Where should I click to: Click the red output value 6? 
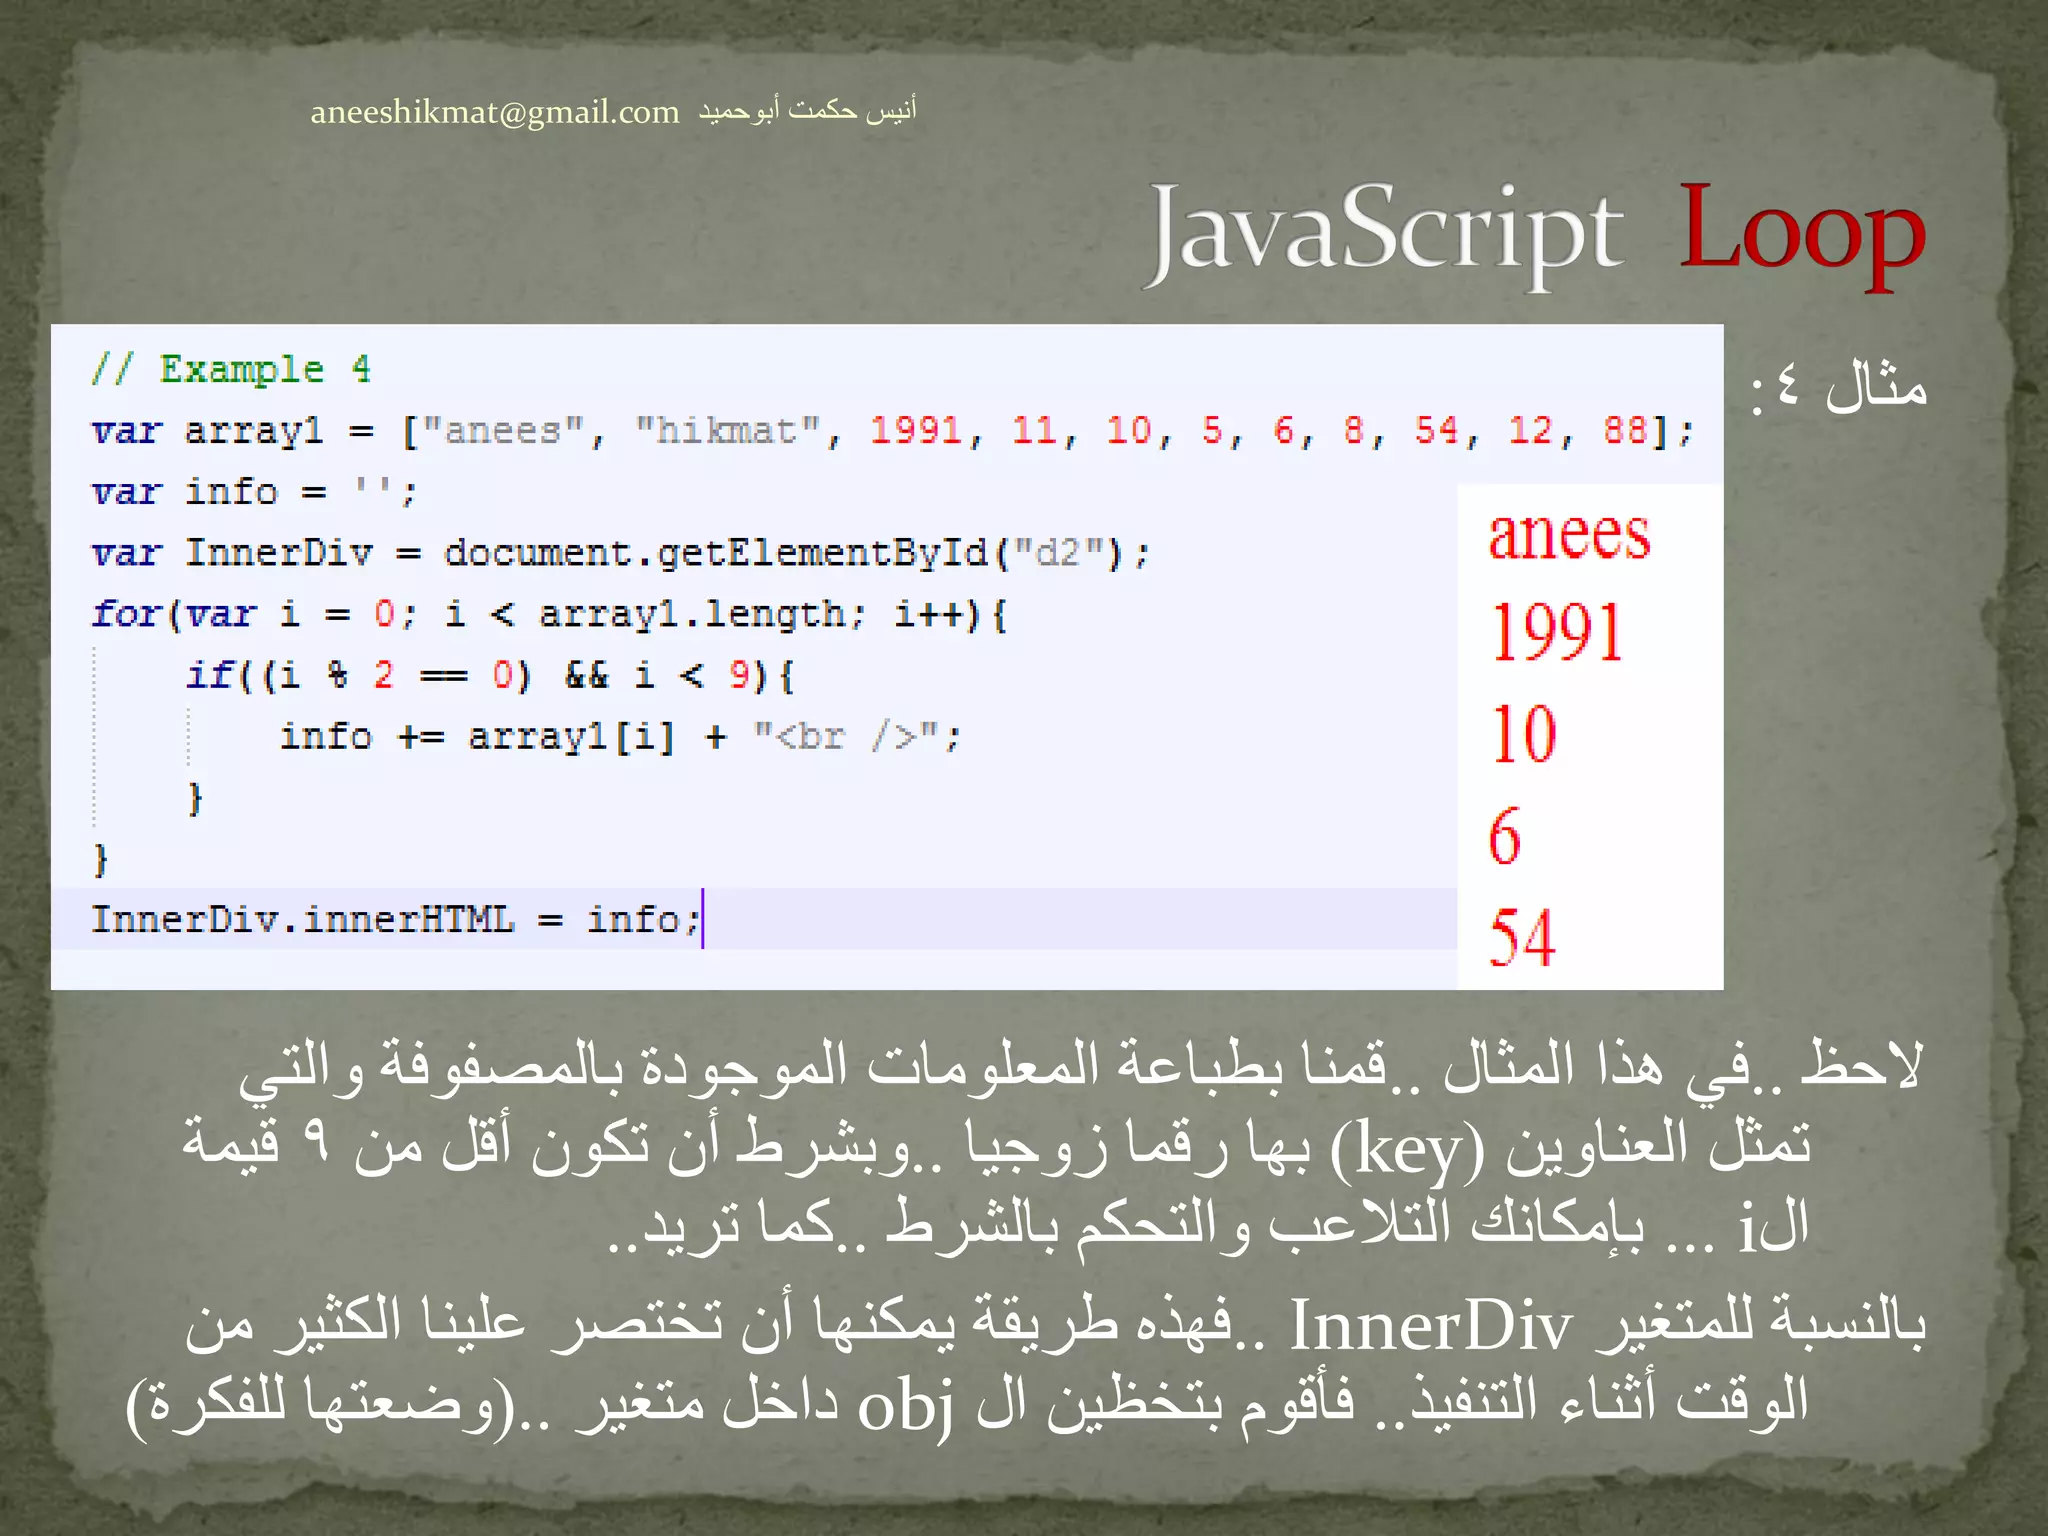1504,835
